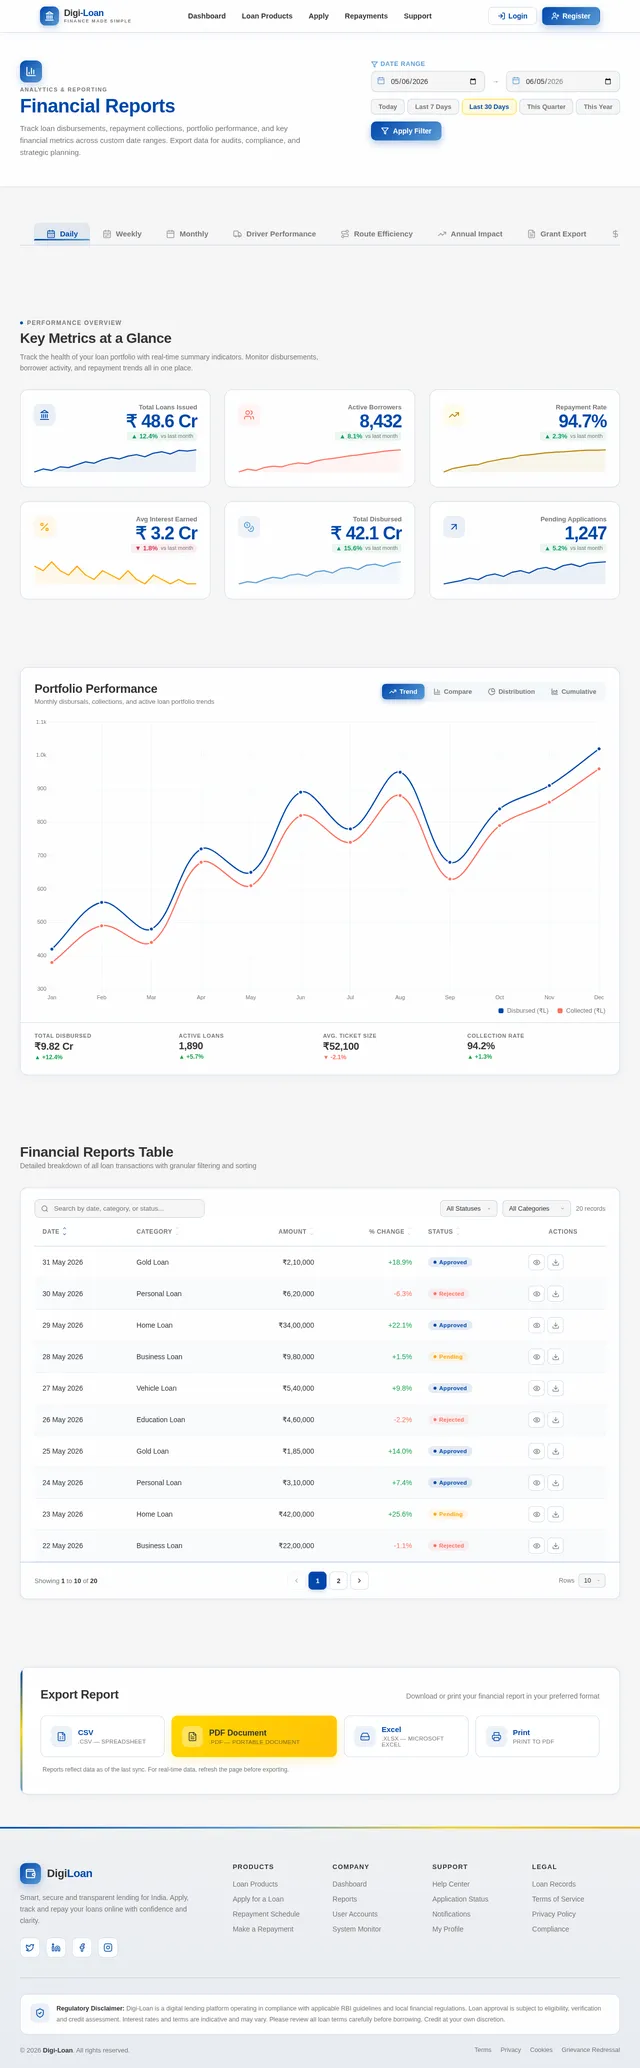Open the Twitter social icon in footer
Image resolution: width=640 pixels, height=2068 pixels.
click(x=30, y=1947)
